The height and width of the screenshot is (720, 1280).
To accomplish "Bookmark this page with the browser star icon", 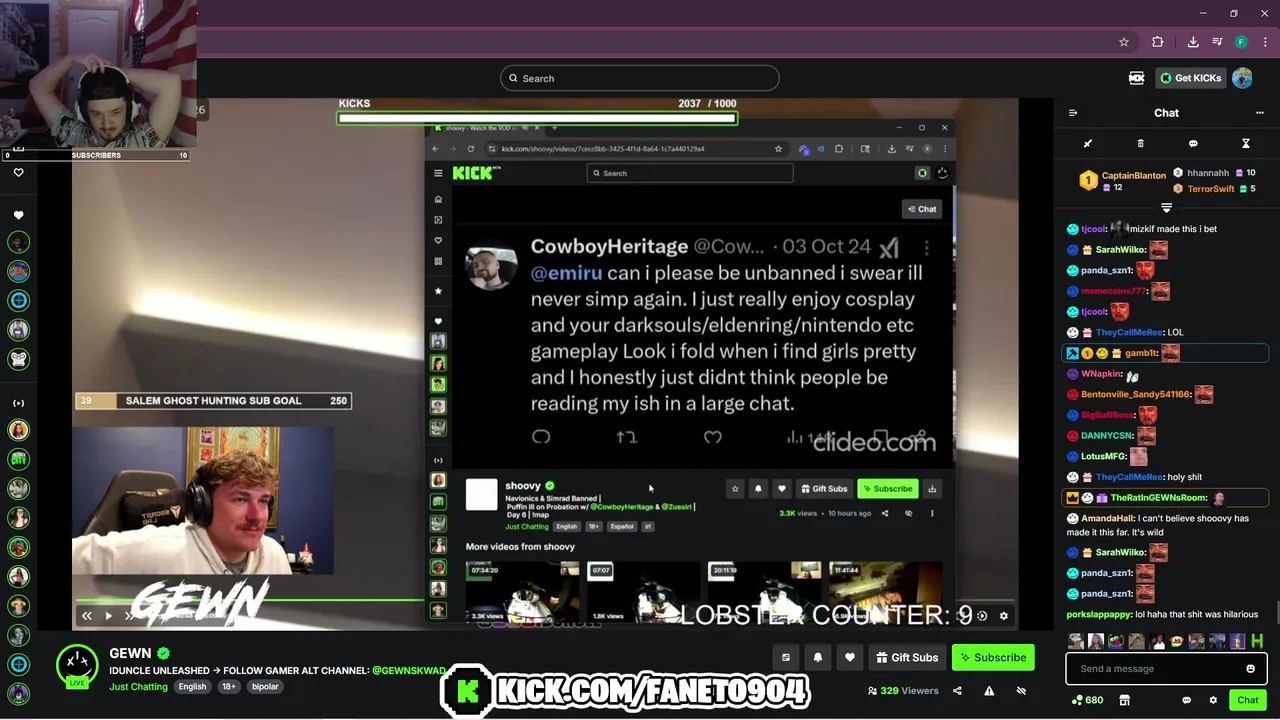I will [x=1124, y=42].
